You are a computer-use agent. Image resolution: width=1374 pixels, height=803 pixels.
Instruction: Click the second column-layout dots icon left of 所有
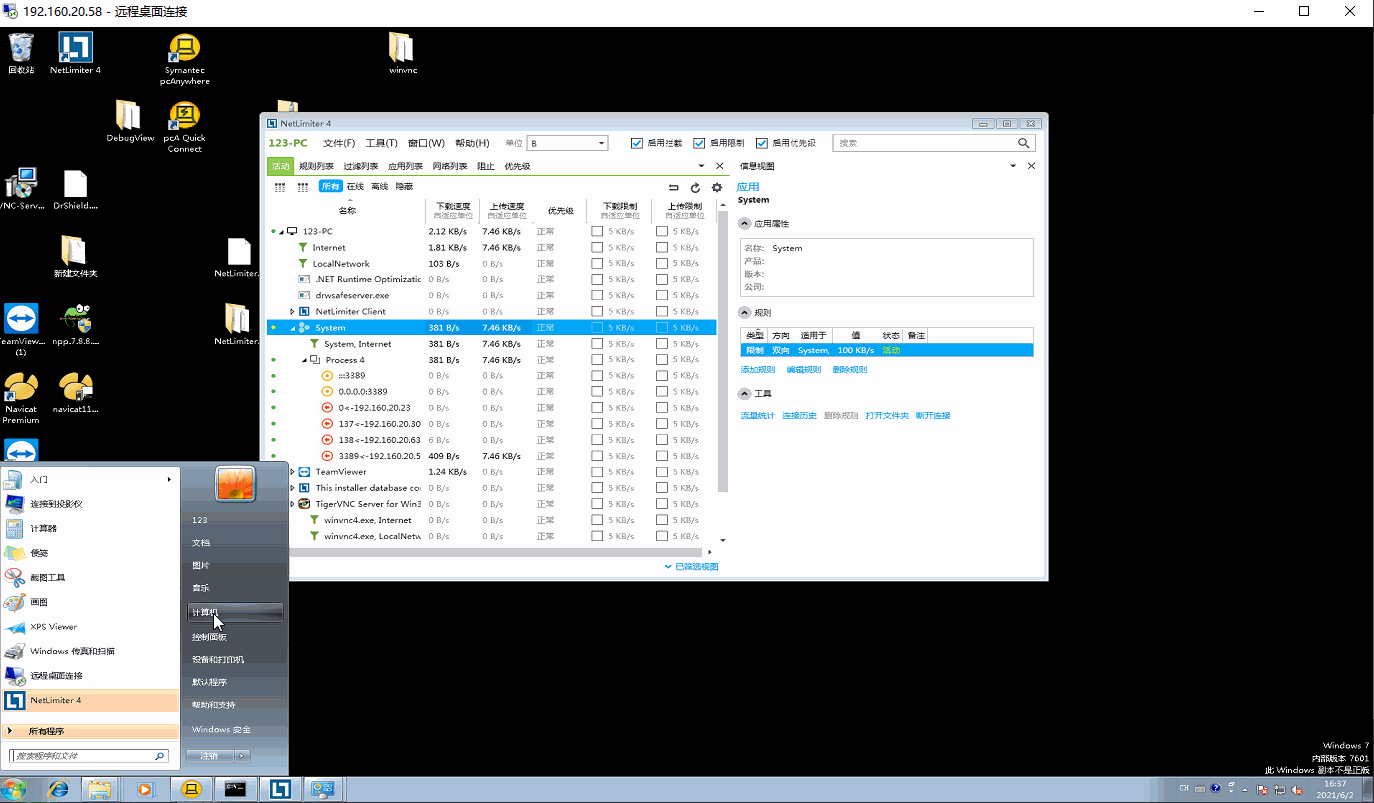point(302,187)
